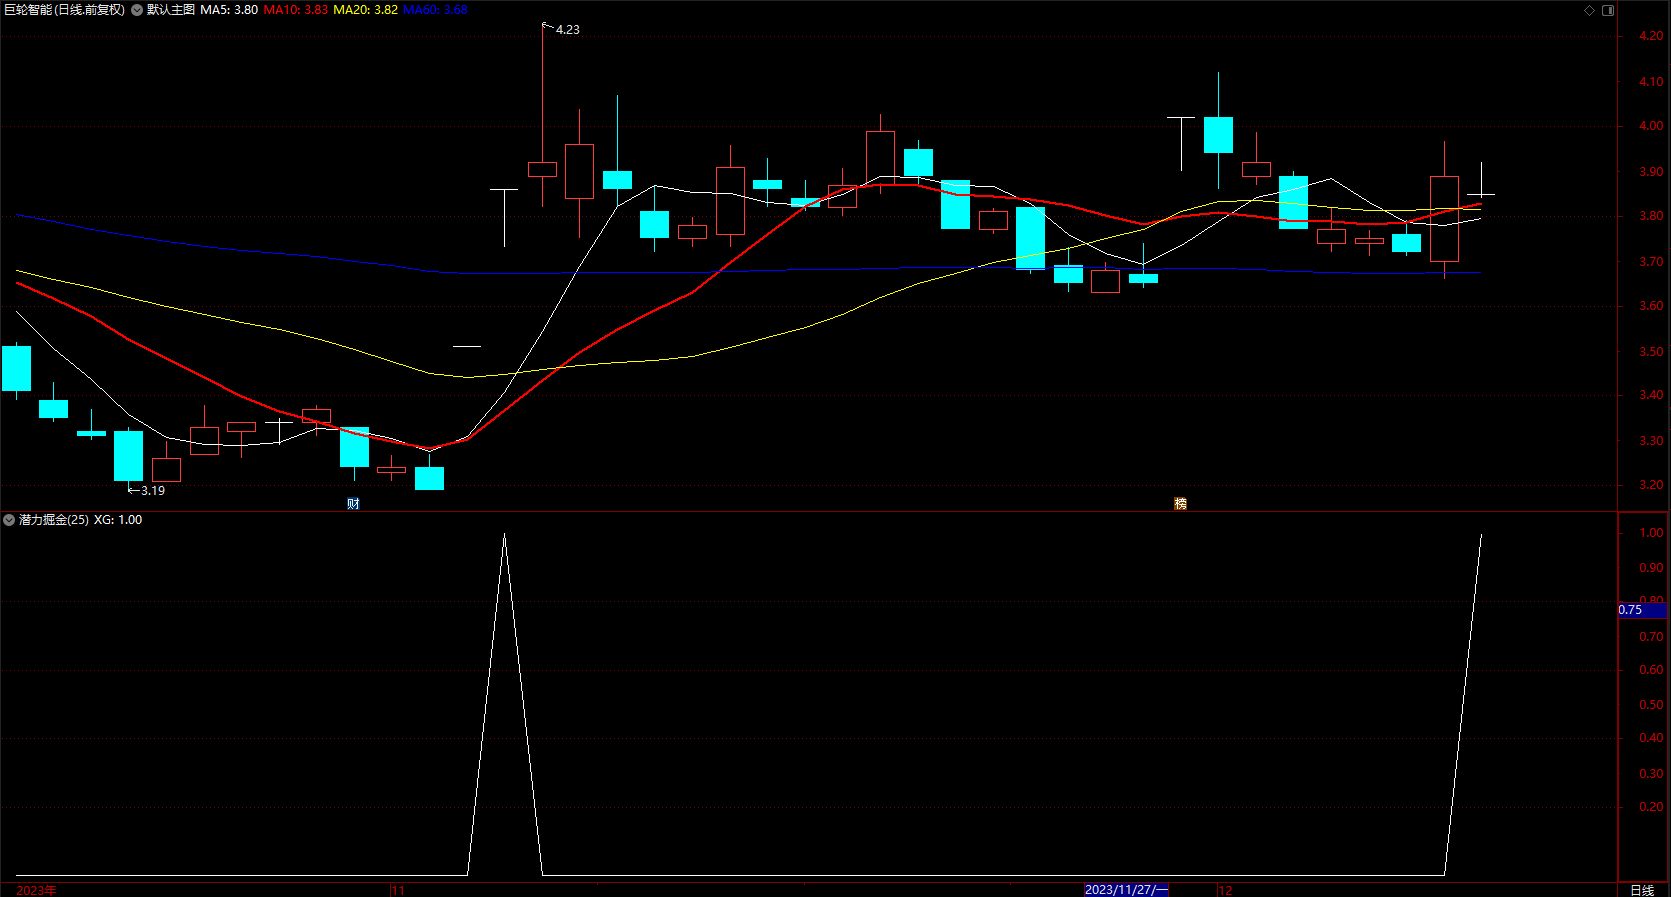Click the diamond marker icon at top right
This screenshot has width=1671, height=897.
click(x=1590, y=10)
